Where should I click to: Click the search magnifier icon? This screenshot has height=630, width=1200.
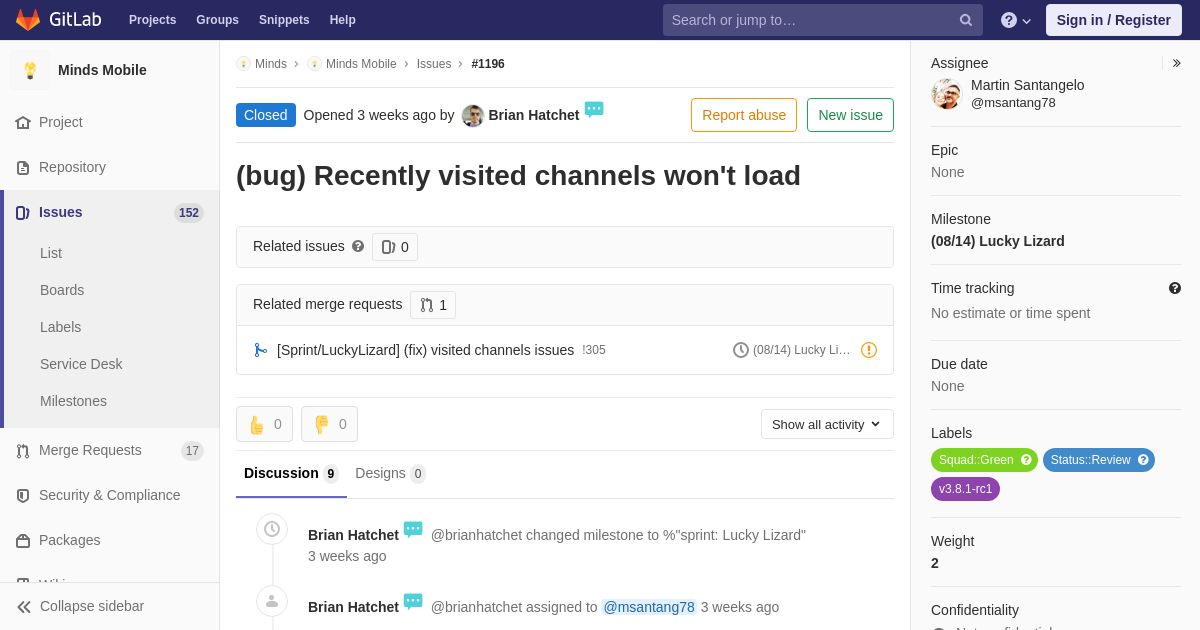click(x=966, y=20)
